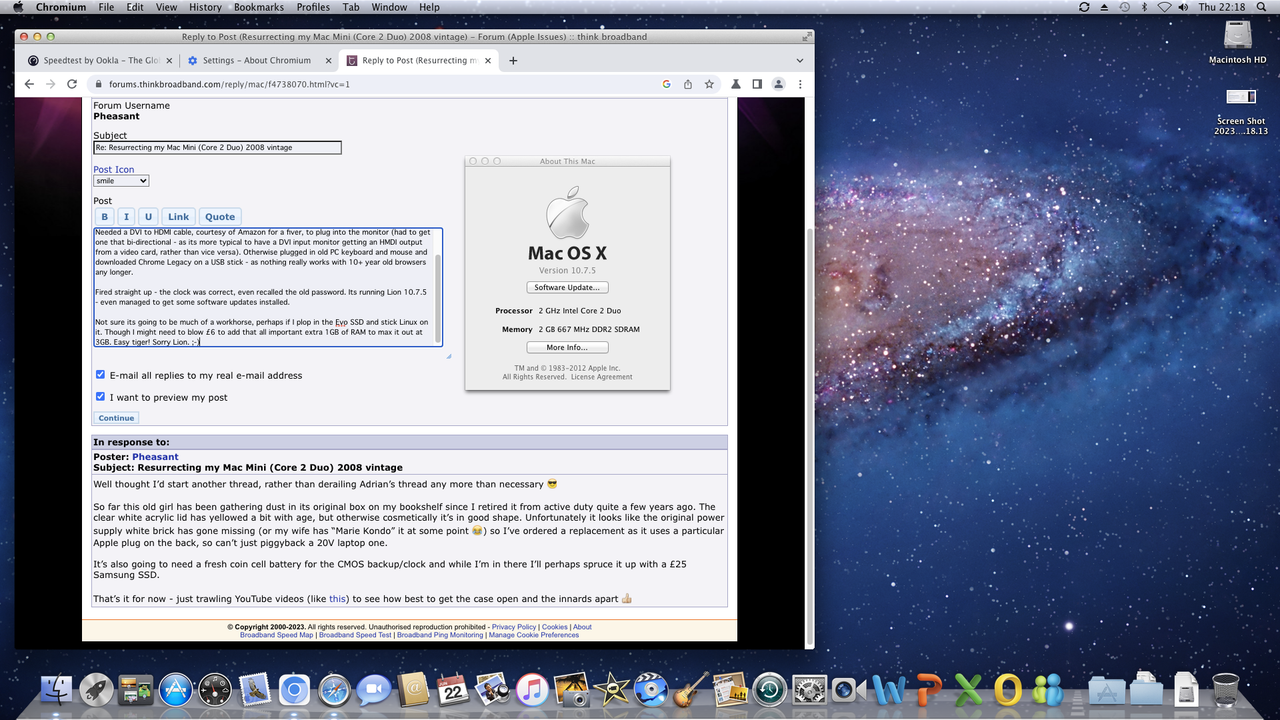The image size is (1280, 720).
Task: Enter full screen with the window's arrows icon
Action: 807,37
